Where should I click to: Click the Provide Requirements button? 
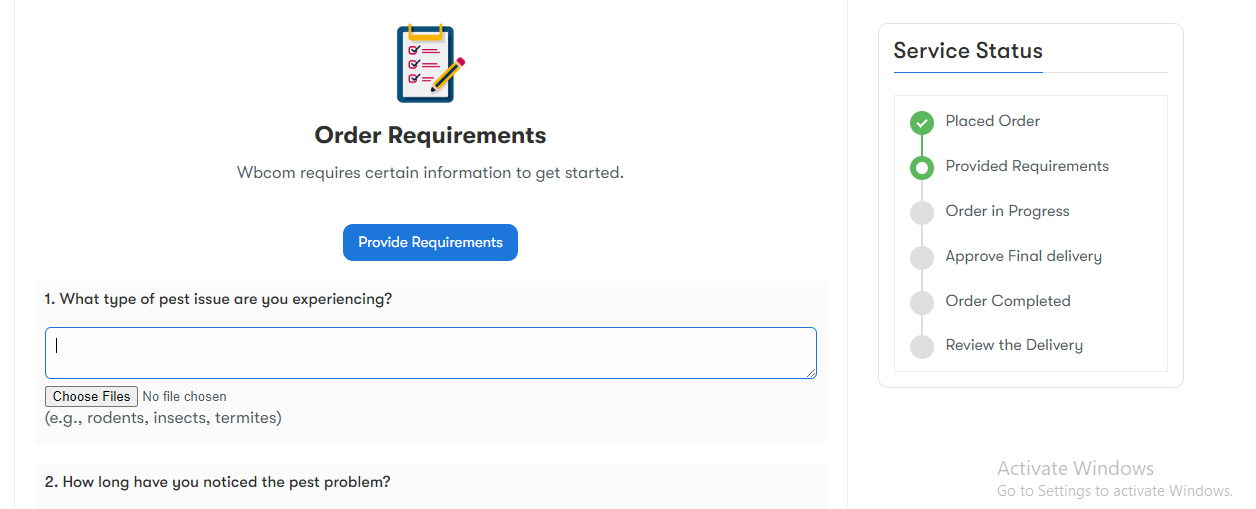point(430,243)
